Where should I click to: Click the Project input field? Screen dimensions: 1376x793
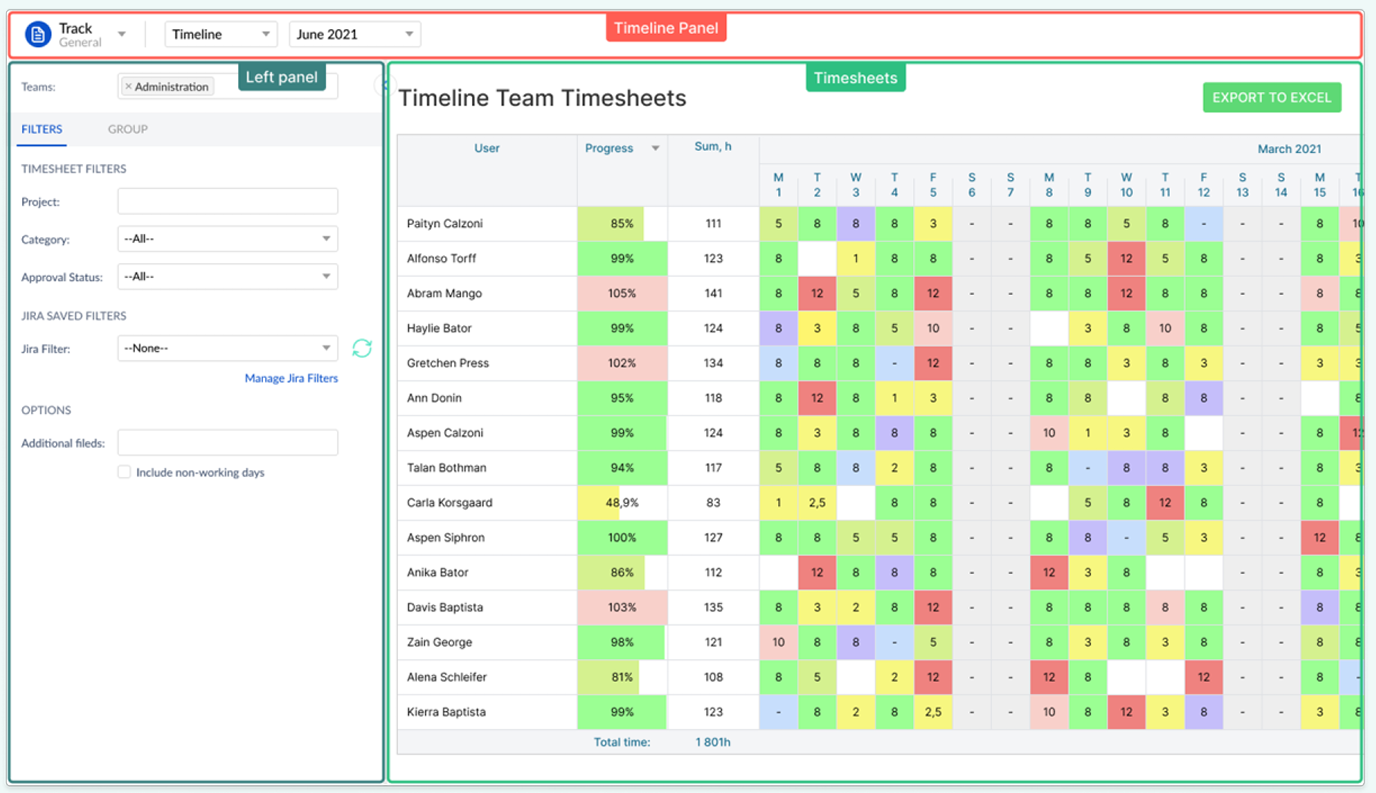pos(228,201)
